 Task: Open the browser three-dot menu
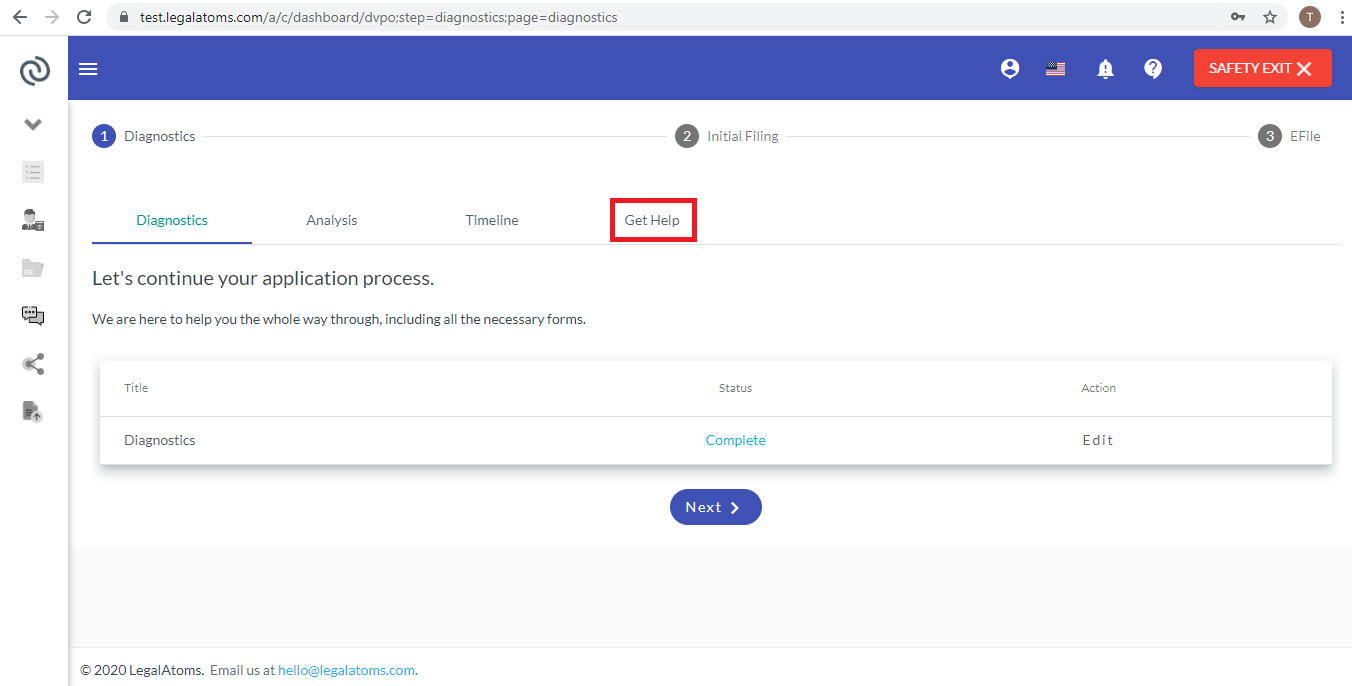click(1341, 17)
